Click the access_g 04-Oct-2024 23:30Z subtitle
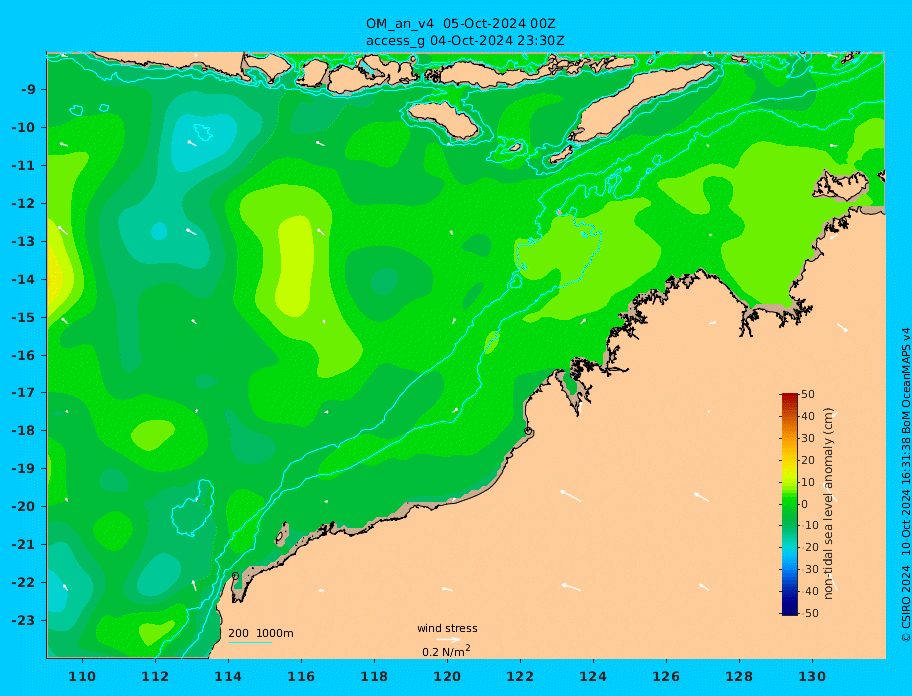 465,41
